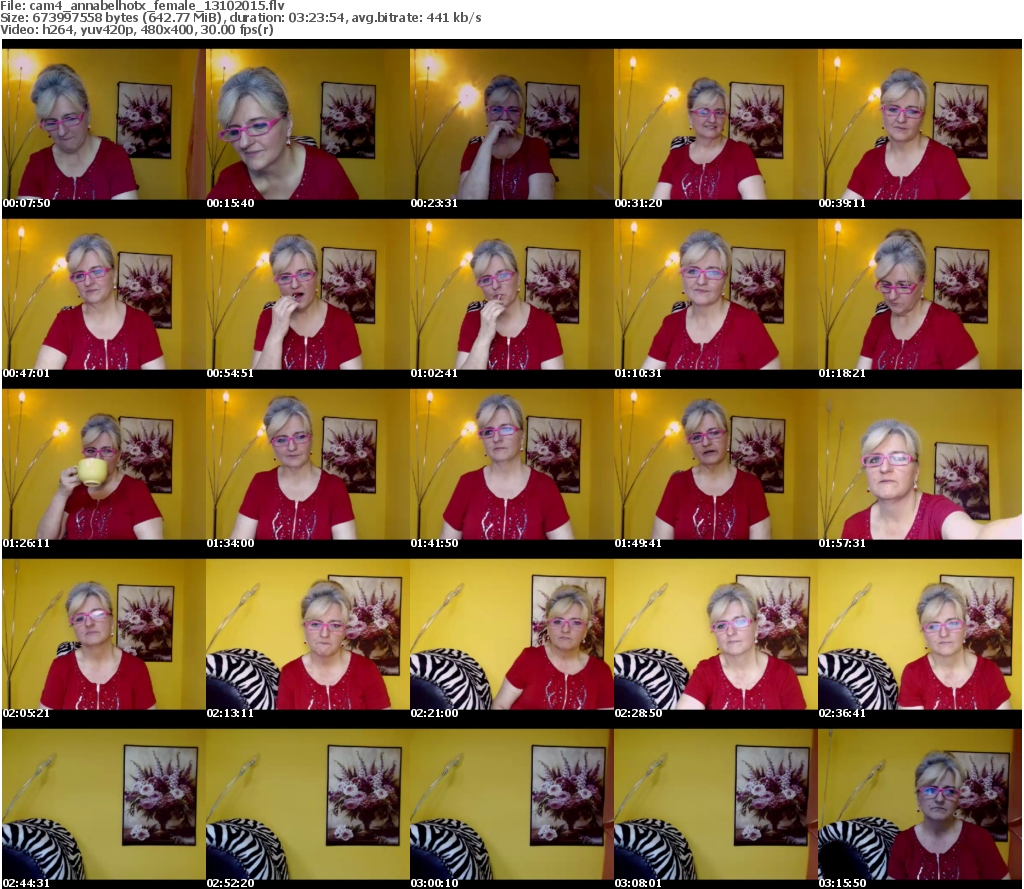Open the frame stamped 03:00:10
The height and width of the screenshot is (889, 1024).
pyautogui.click(x=511, y=803)
